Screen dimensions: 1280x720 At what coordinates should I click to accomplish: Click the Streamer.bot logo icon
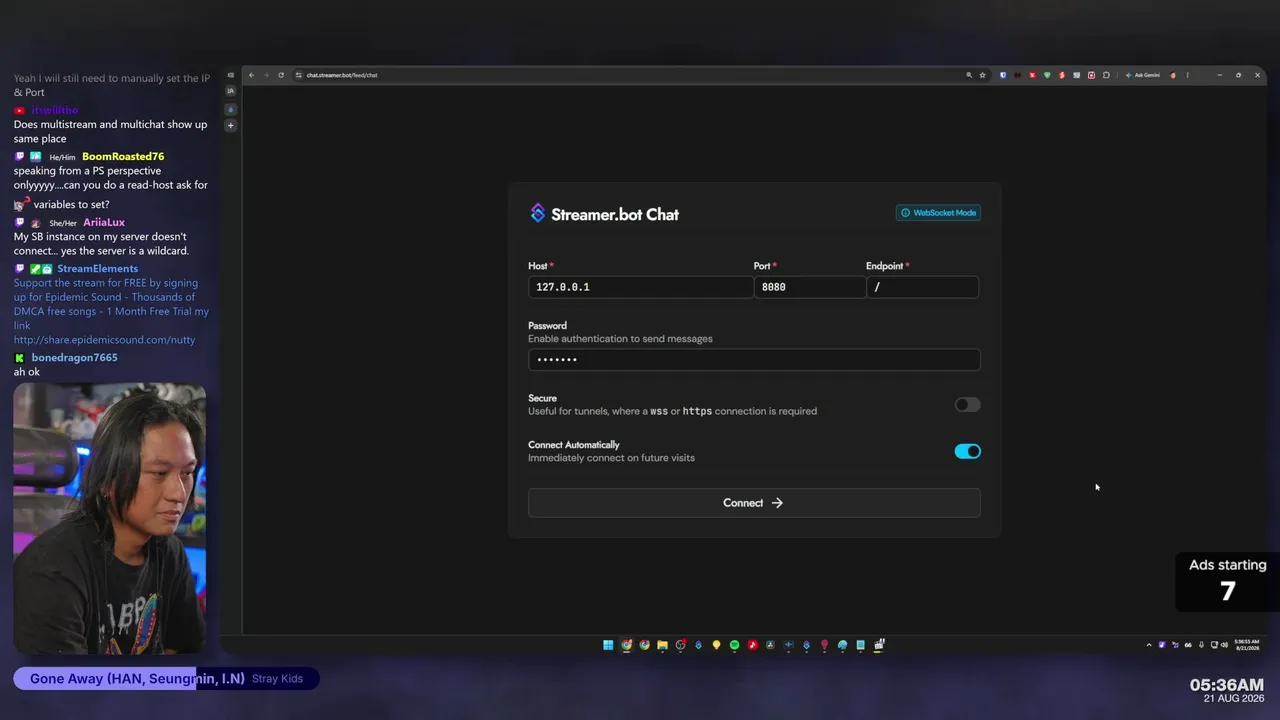(538, 213)
